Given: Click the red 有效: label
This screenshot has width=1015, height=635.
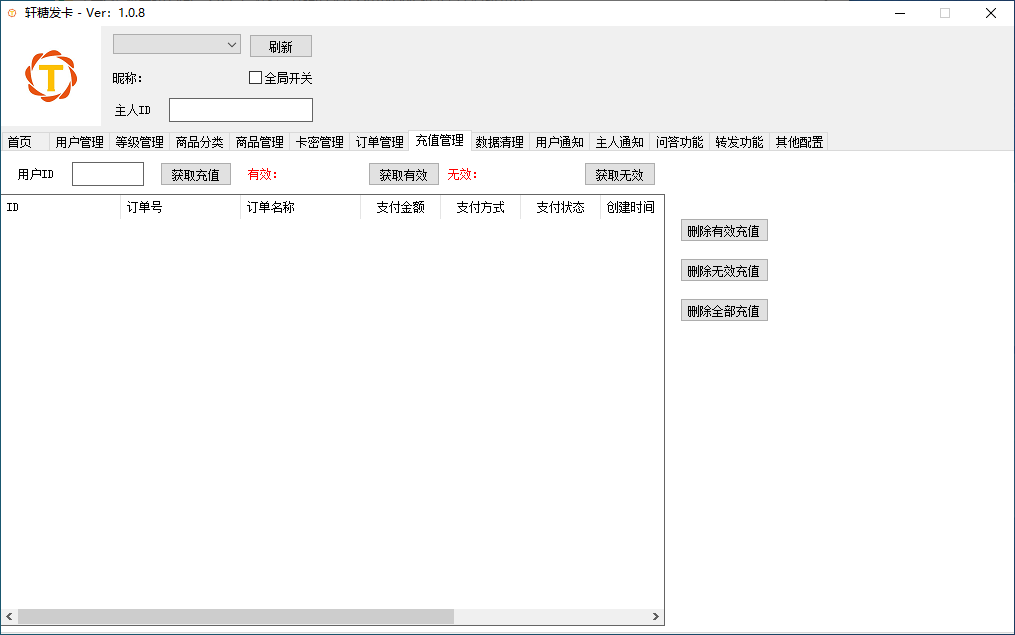Looking at the screenshot, I should click(262, 174).
